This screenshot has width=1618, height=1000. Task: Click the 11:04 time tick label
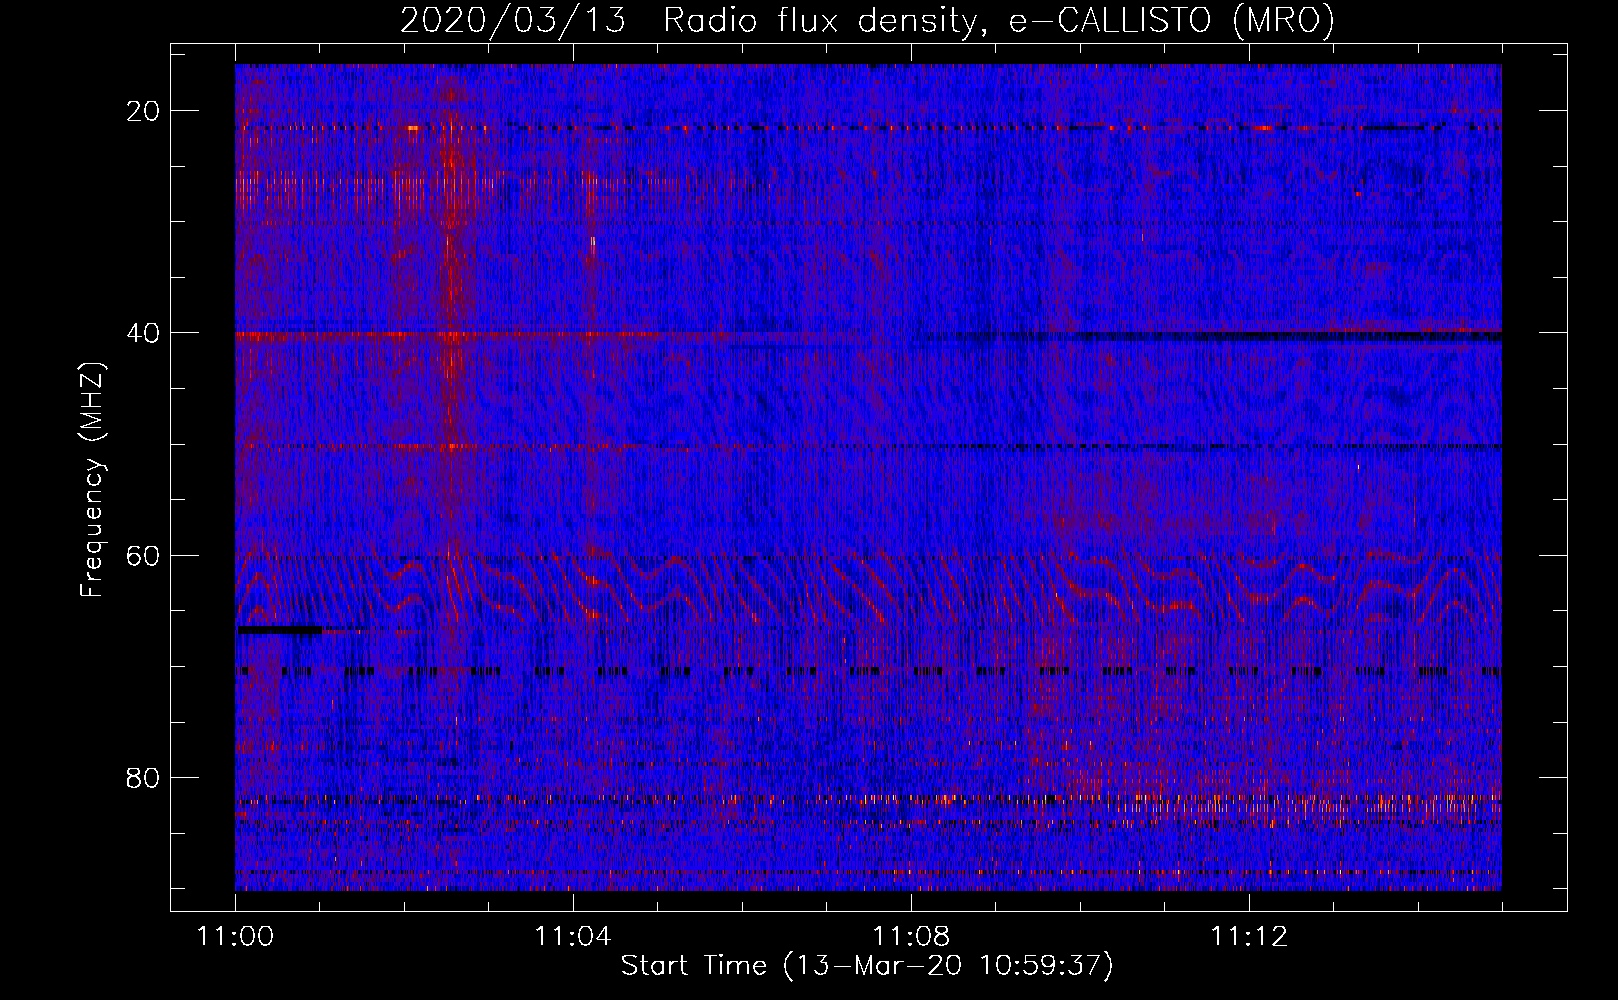(x=572, y=937)
